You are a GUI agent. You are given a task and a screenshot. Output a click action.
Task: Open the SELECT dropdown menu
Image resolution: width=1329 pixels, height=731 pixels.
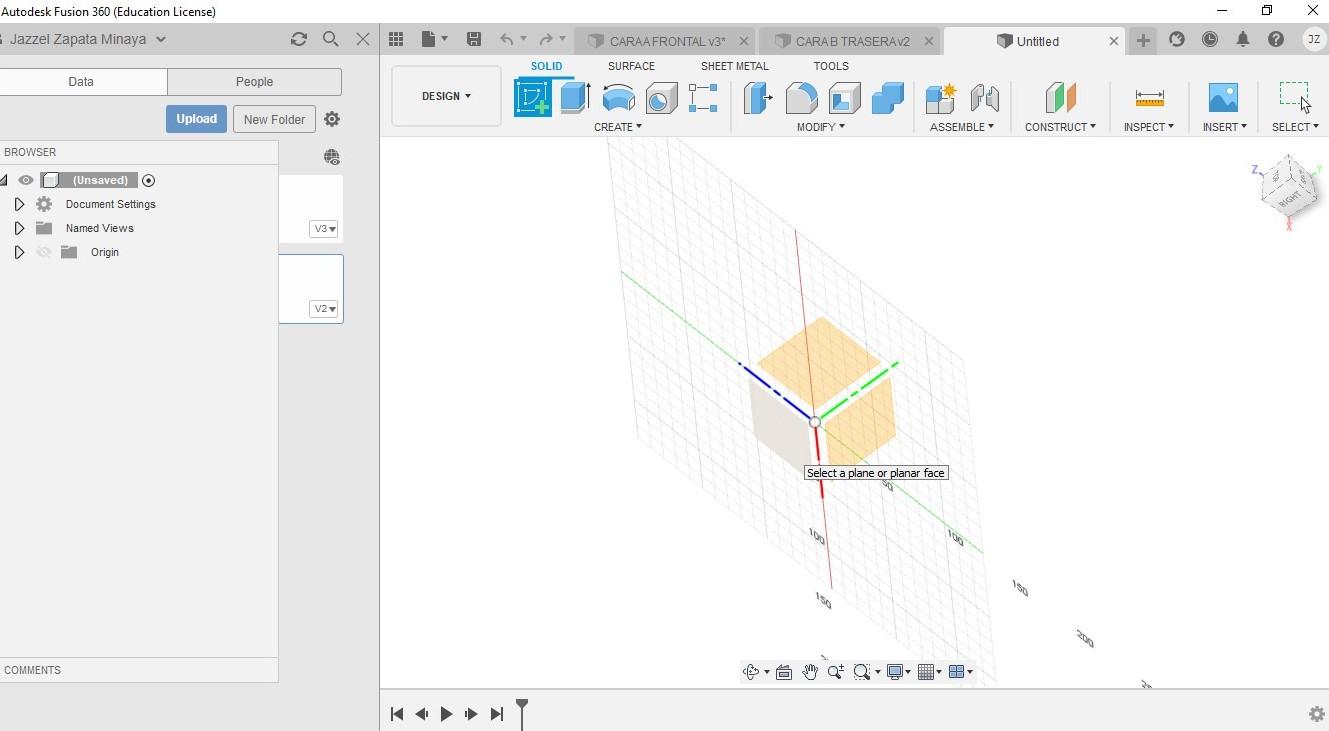coord(1295,127)
